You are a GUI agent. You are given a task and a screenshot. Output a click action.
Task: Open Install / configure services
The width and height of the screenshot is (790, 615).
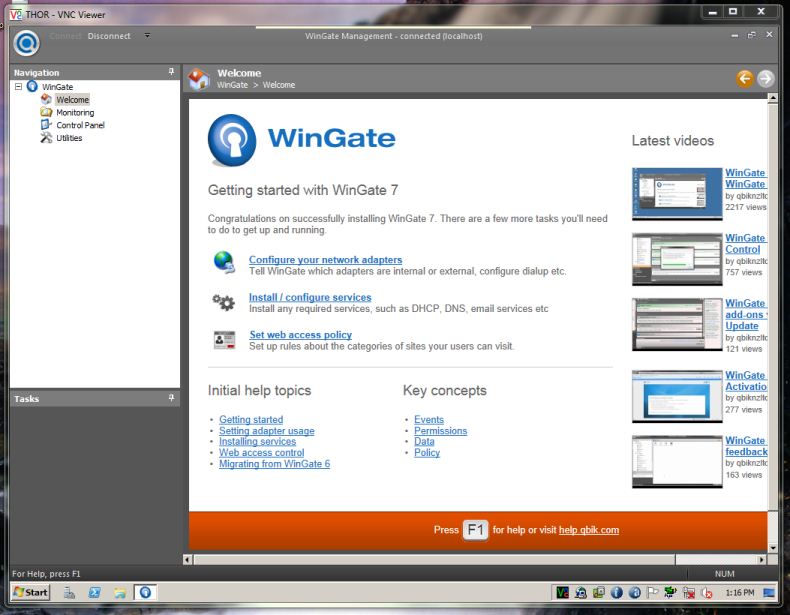pyautogui.click(x=310, y=297)
